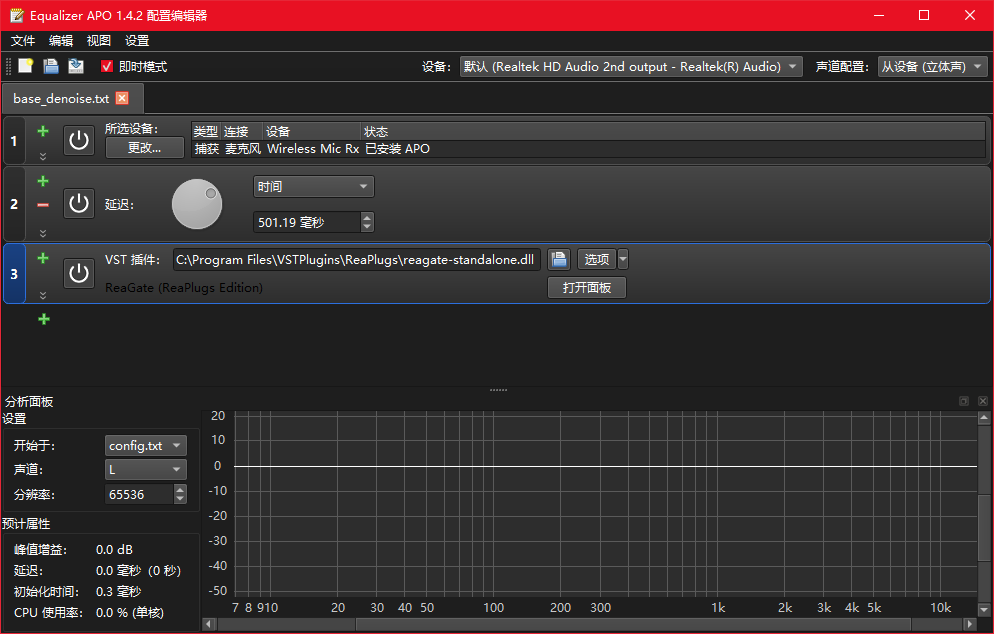The image size is (994, 634).
Task: Minimize the Equalizer APO window
Action: pyautogui.click(x=879, y=15)
